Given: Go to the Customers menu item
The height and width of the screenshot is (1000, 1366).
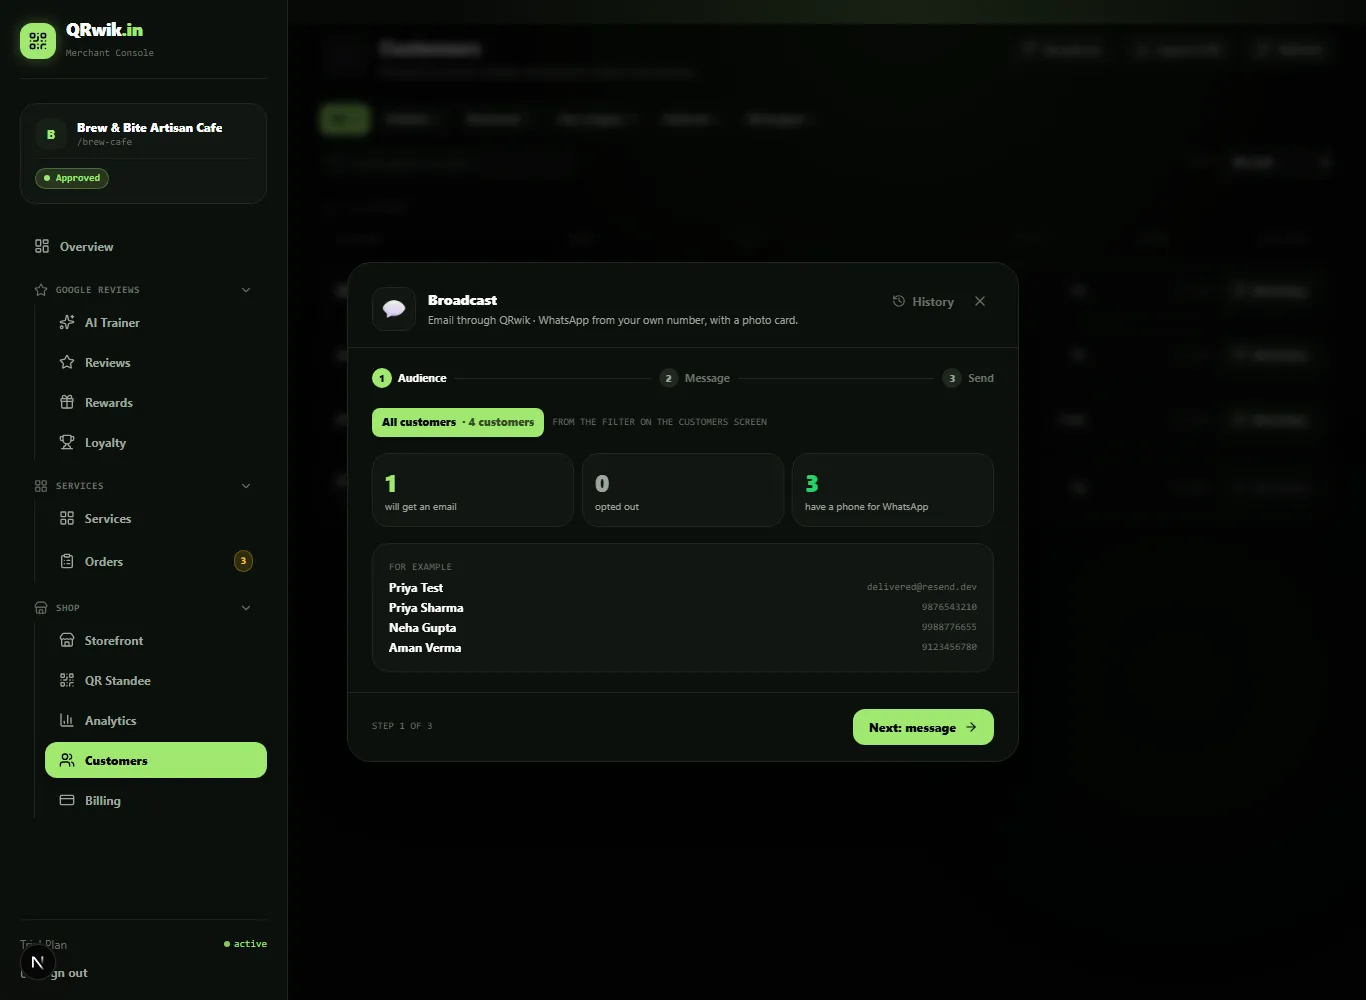Looking at the screenshot, I should click(x=156, y=760).
